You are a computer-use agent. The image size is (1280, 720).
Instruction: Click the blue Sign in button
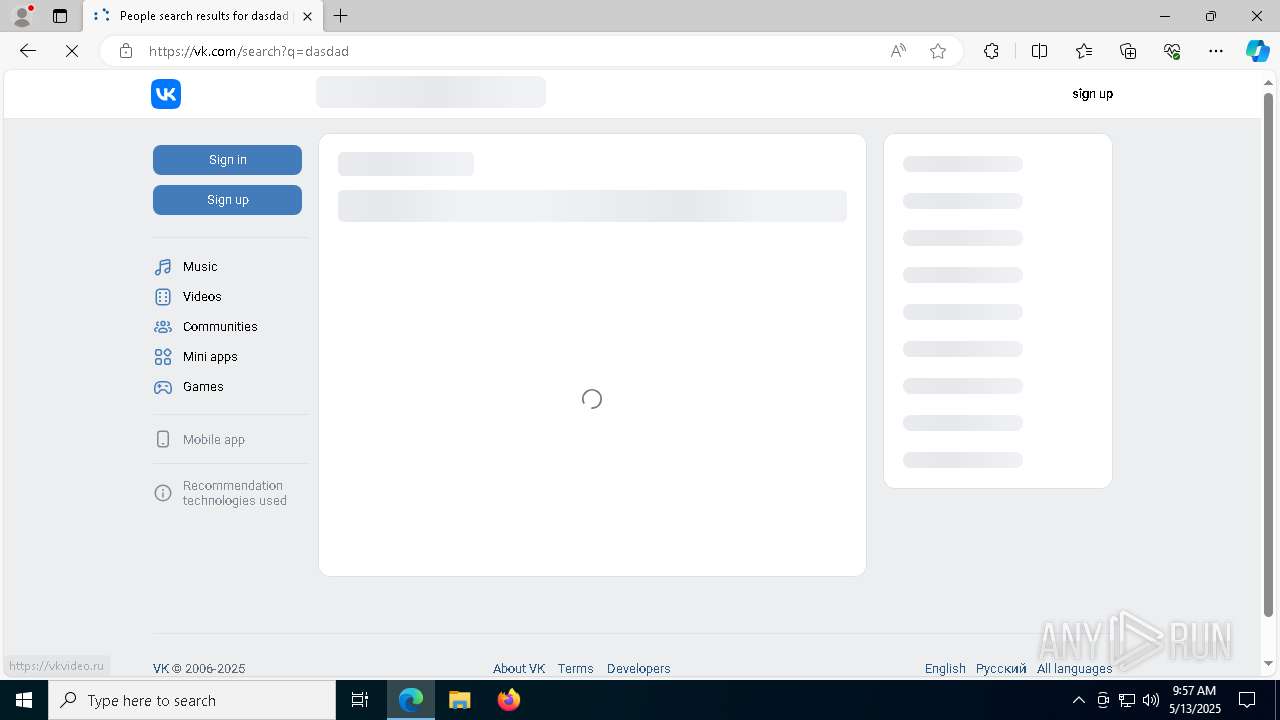coord(227,160)
